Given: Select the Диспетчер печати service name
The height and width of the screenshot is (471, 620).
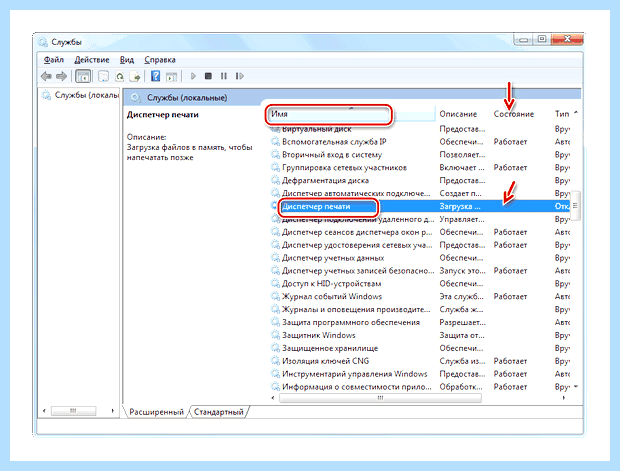Looking at the screenshot, I should point(316,206).
